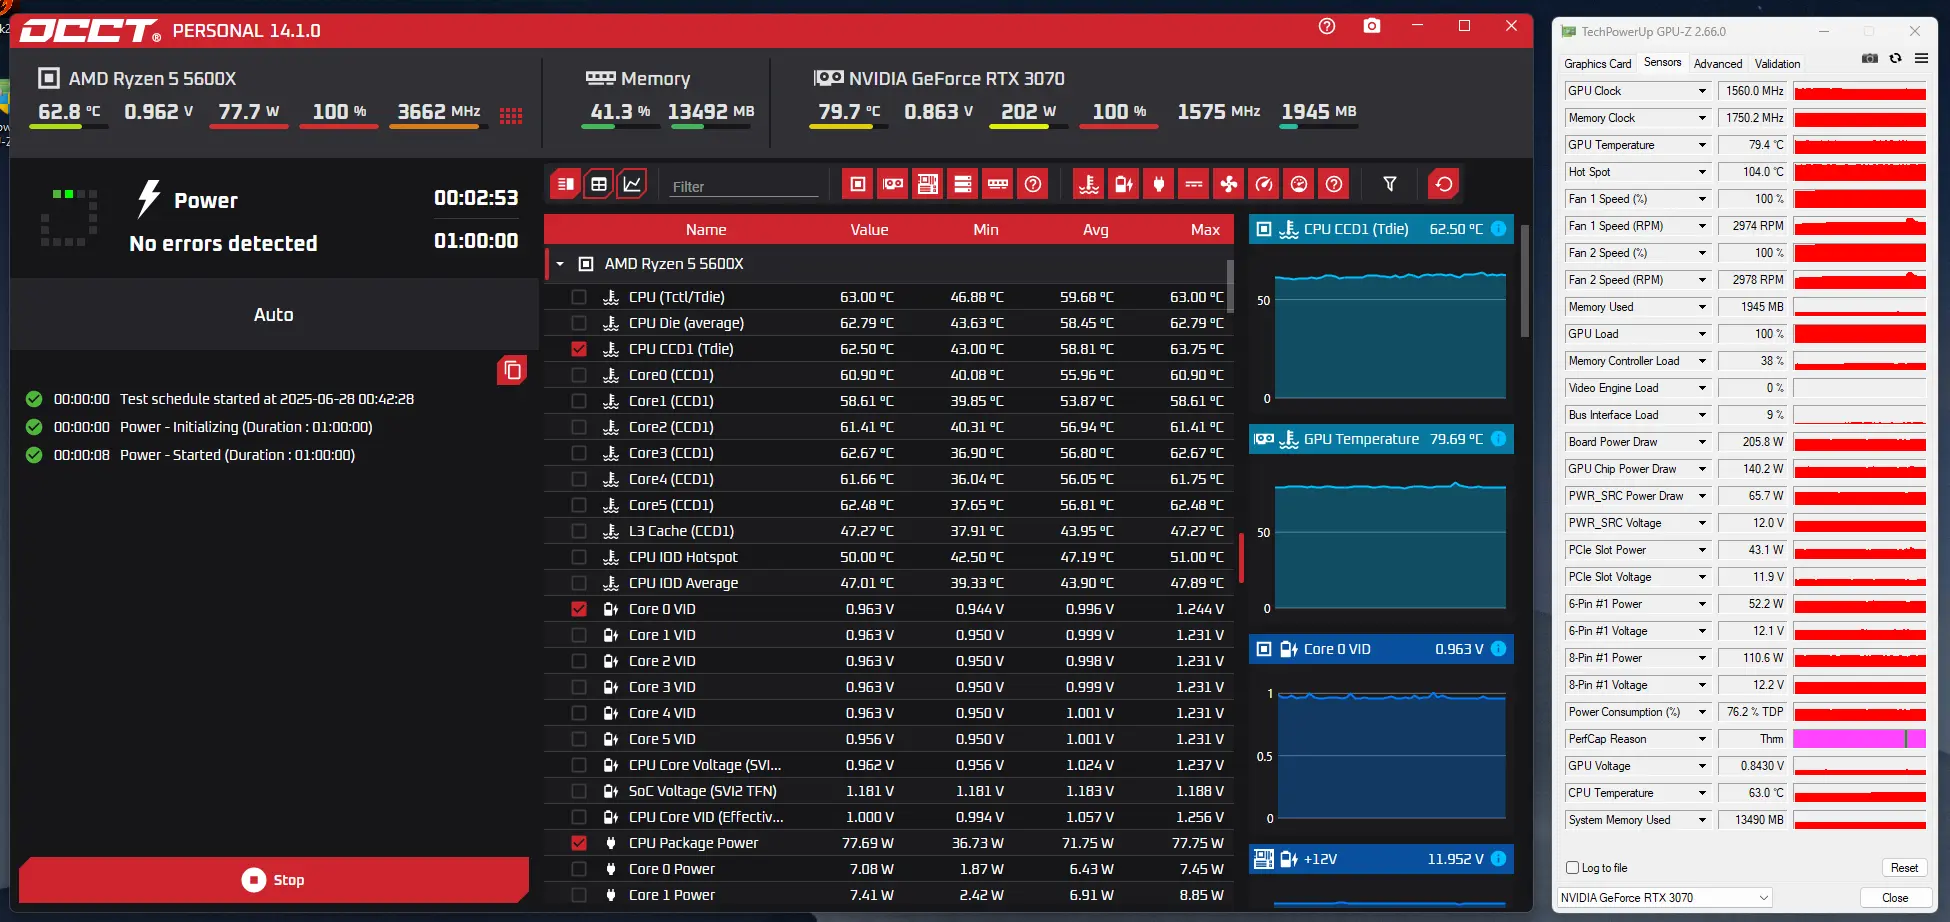The height and width of the screenshot is (922, 1950).
Task: Filter sensors by temperature thermometer icon
Action: coord(1089,184)
